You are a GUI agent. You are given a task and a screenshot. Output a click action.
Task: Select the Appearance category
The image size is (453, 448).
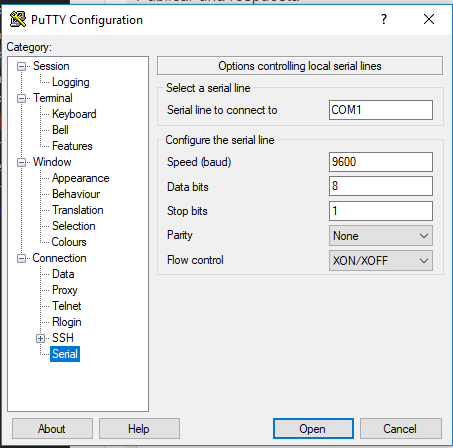tap(80, 178)
